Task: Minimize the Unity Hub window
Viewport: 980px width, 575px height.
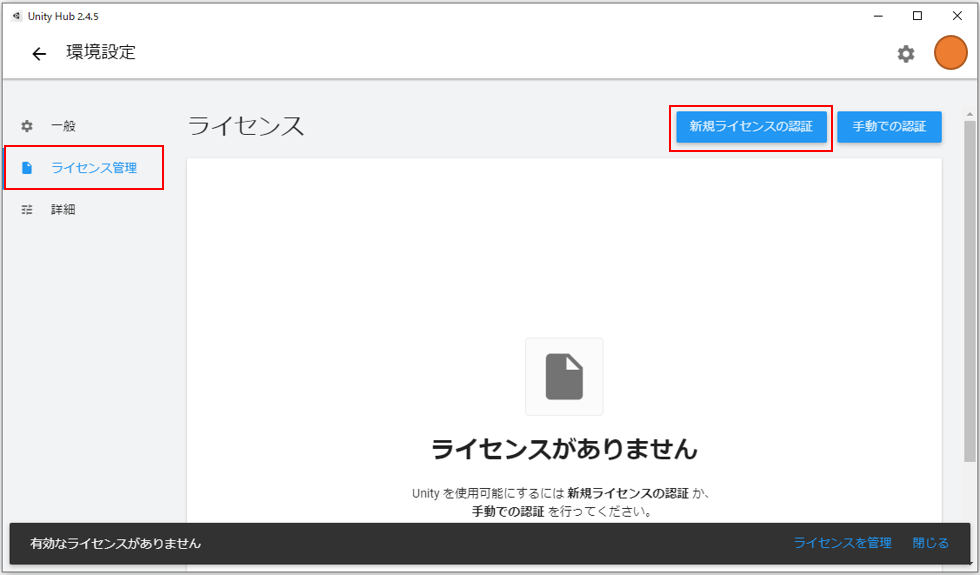Action: (x=878, y=16)
